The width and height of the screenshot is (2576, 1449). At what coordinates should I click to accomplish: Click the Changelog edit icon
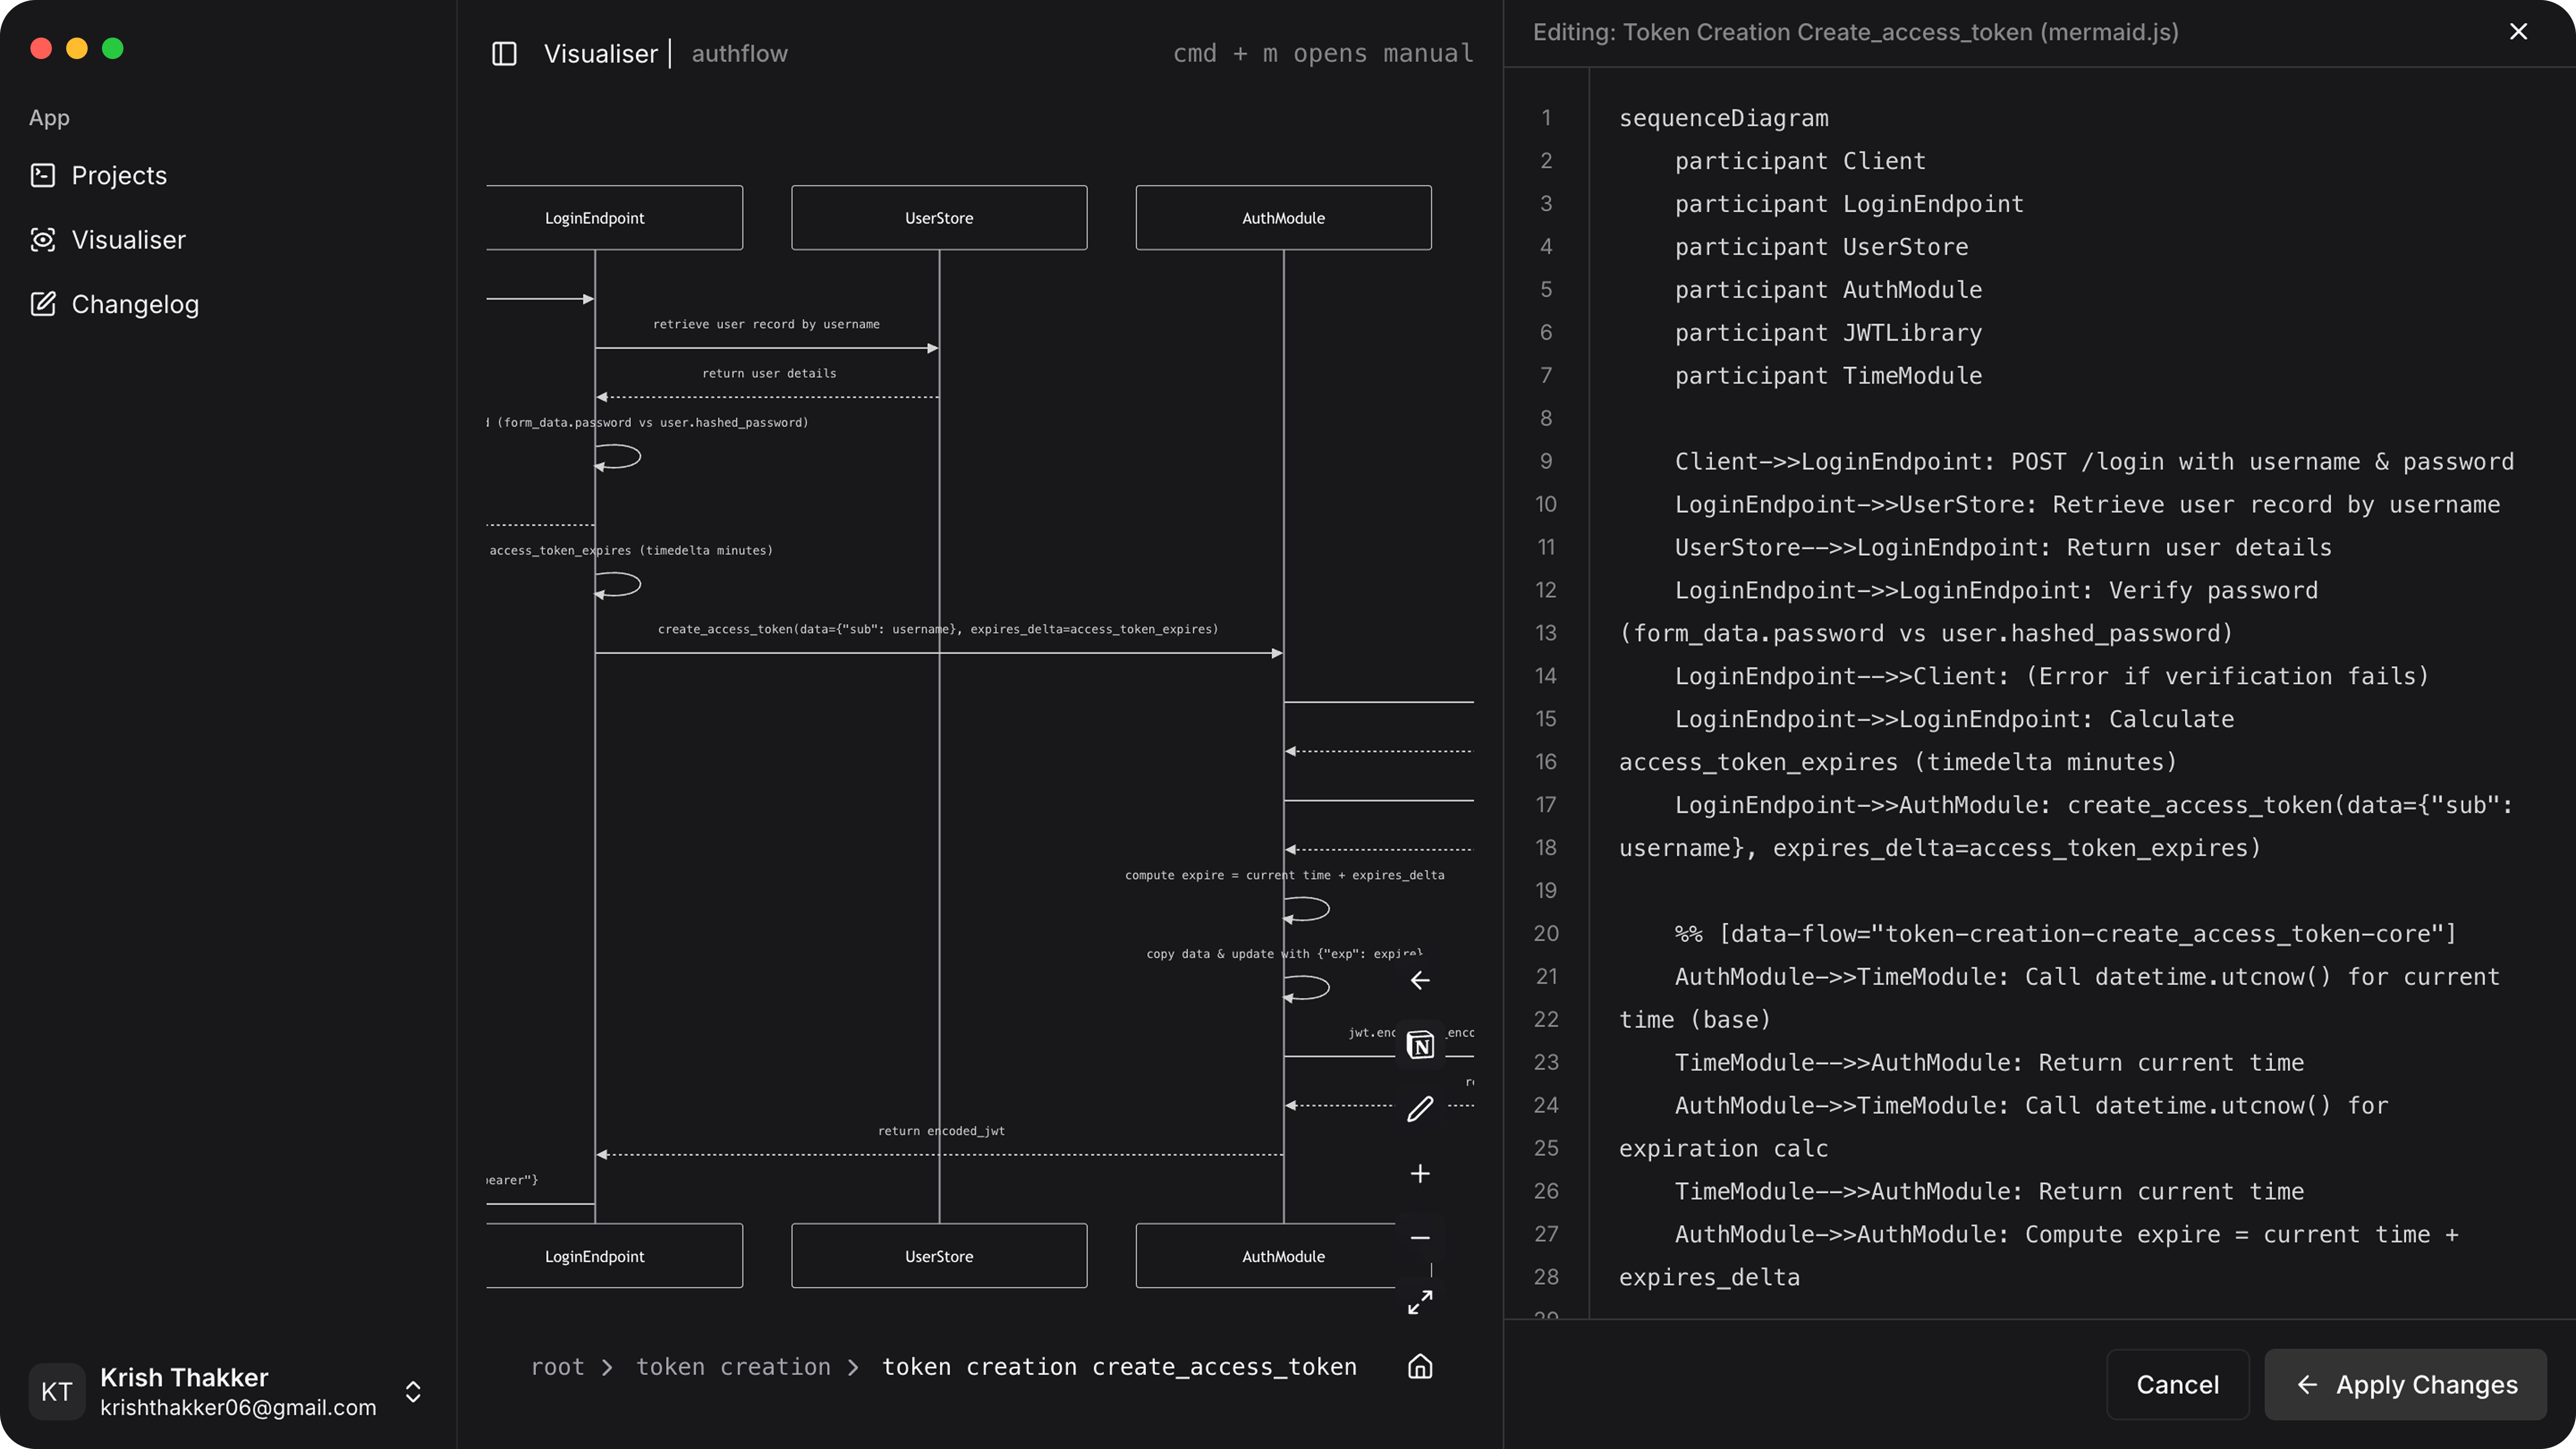point(43,304)
